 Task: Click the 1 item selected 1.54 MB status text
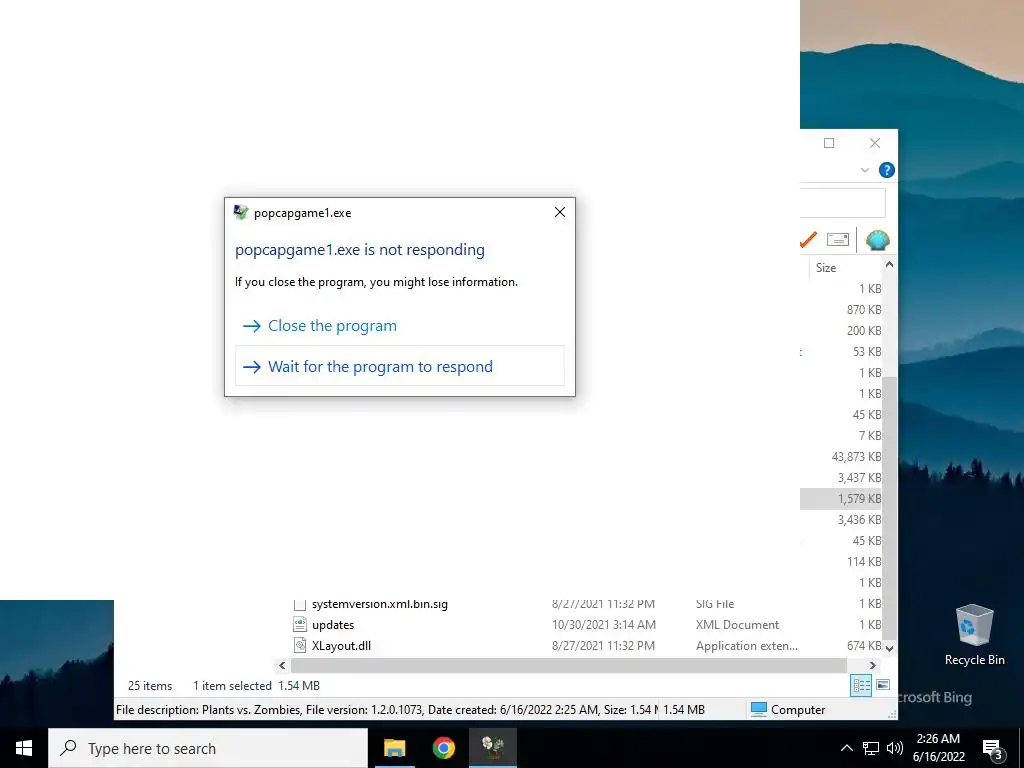pos(256,686)
